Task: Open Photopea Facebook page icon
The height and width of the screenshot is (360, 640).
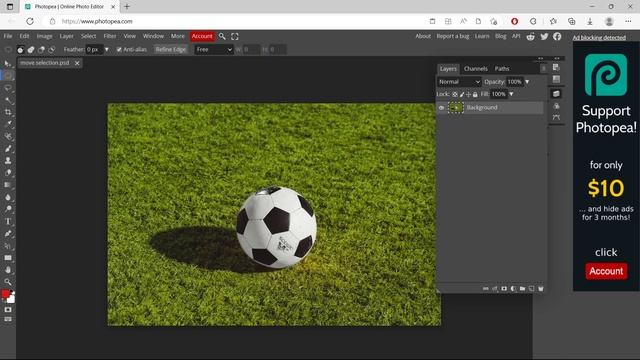Action: point(557,36)
